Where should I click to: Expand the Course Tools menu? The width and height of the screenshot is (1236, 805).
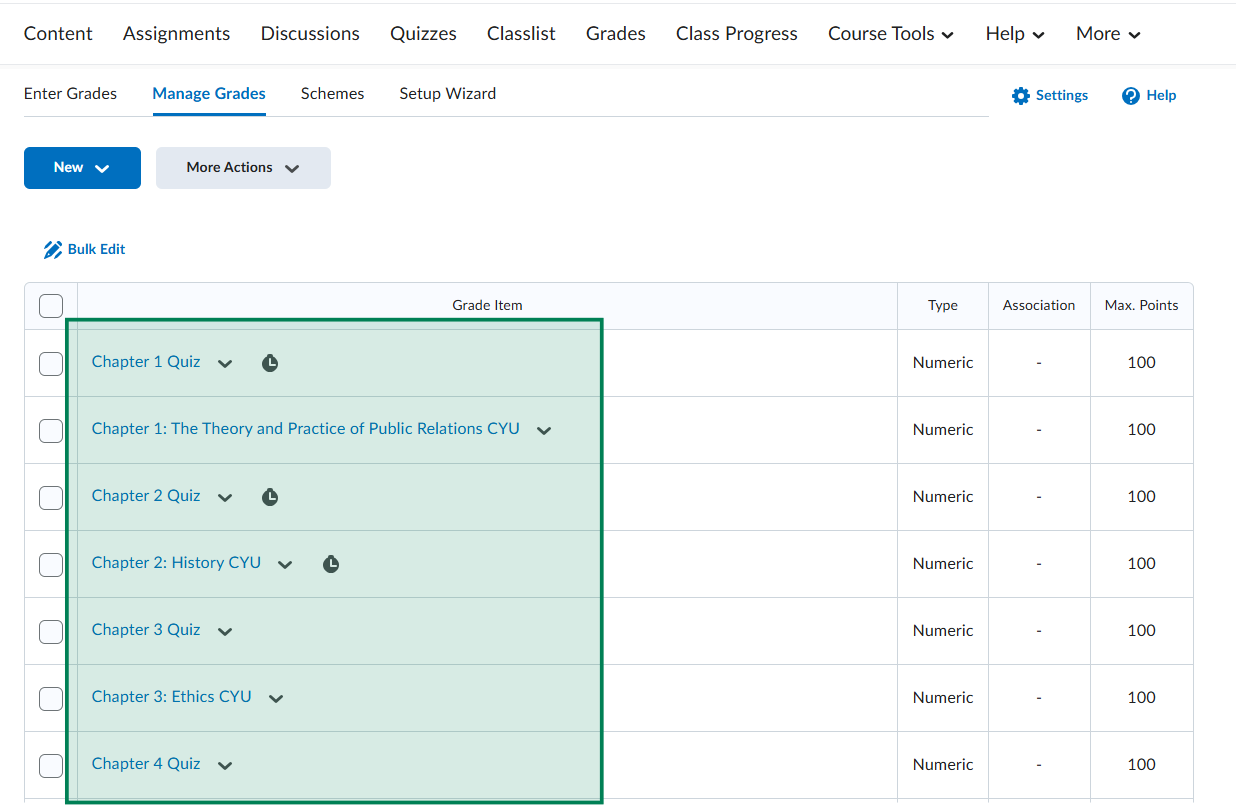tap(890, 34)
